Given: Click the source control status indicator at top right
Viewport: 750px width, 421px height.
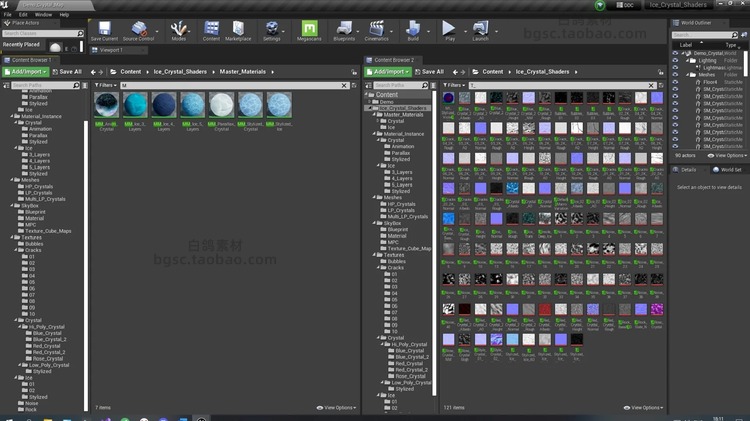Looking at the screenshot, I should tap(600, 5).
